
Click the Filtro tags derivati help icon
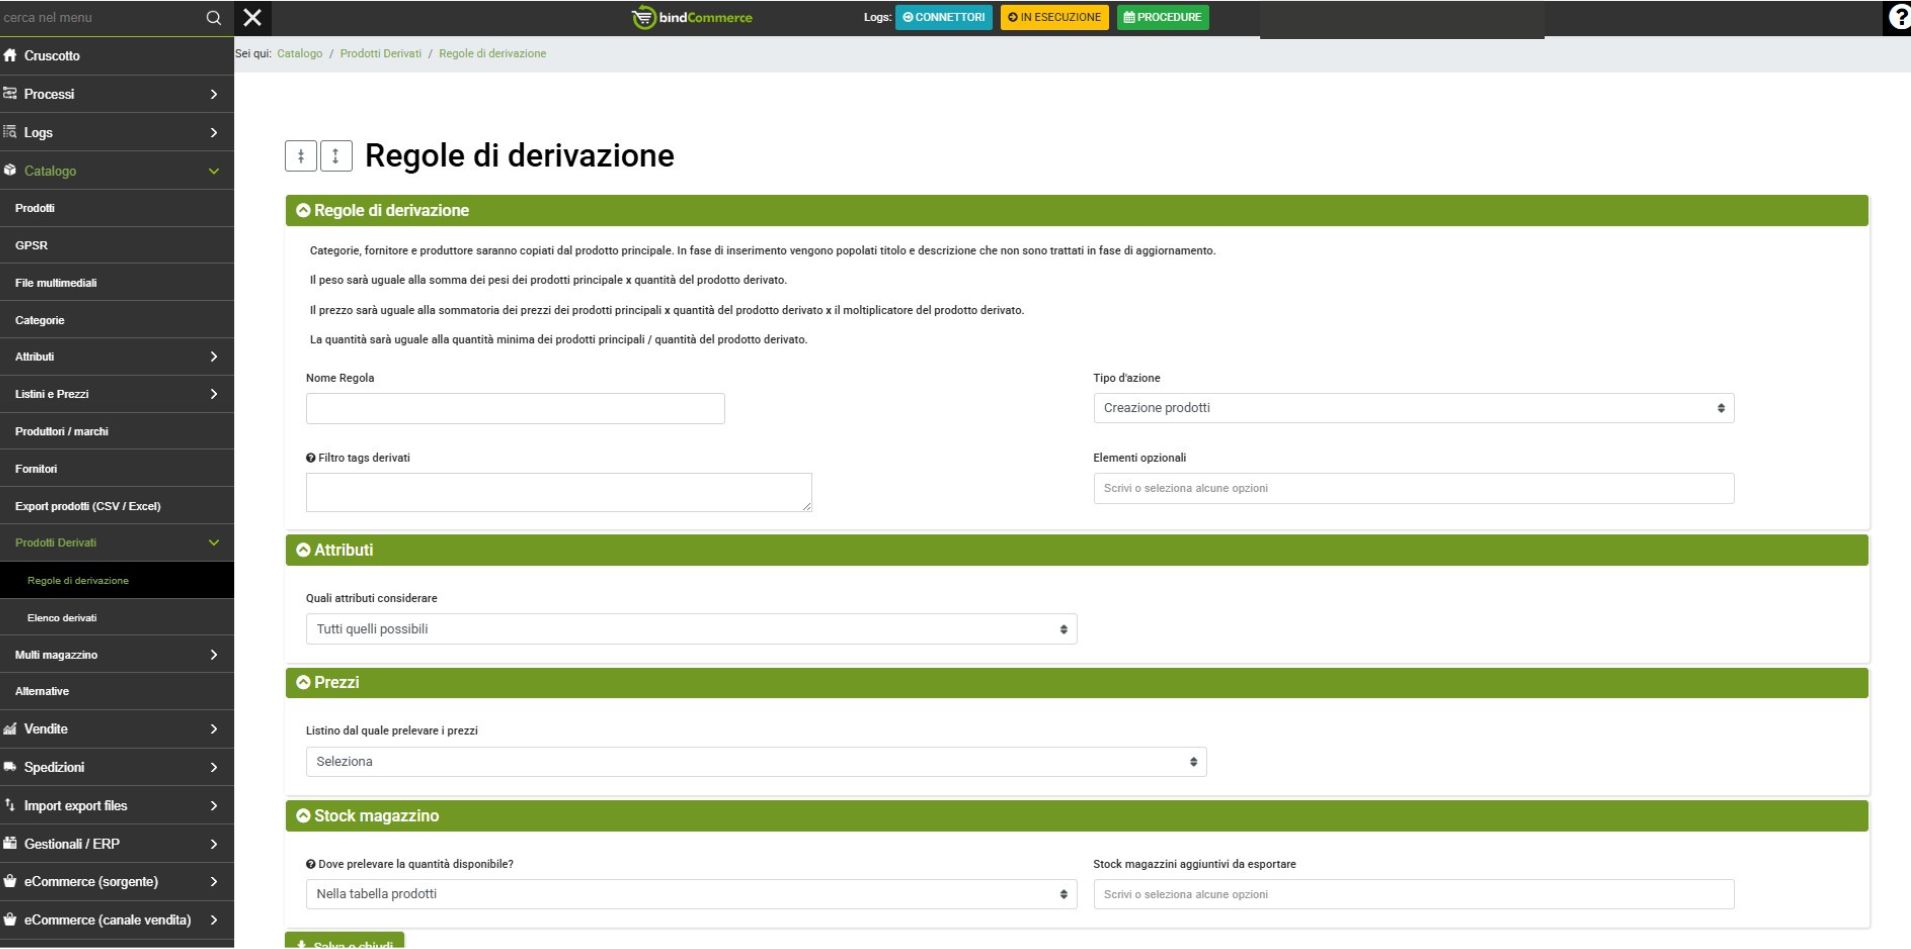pos(311,458)
